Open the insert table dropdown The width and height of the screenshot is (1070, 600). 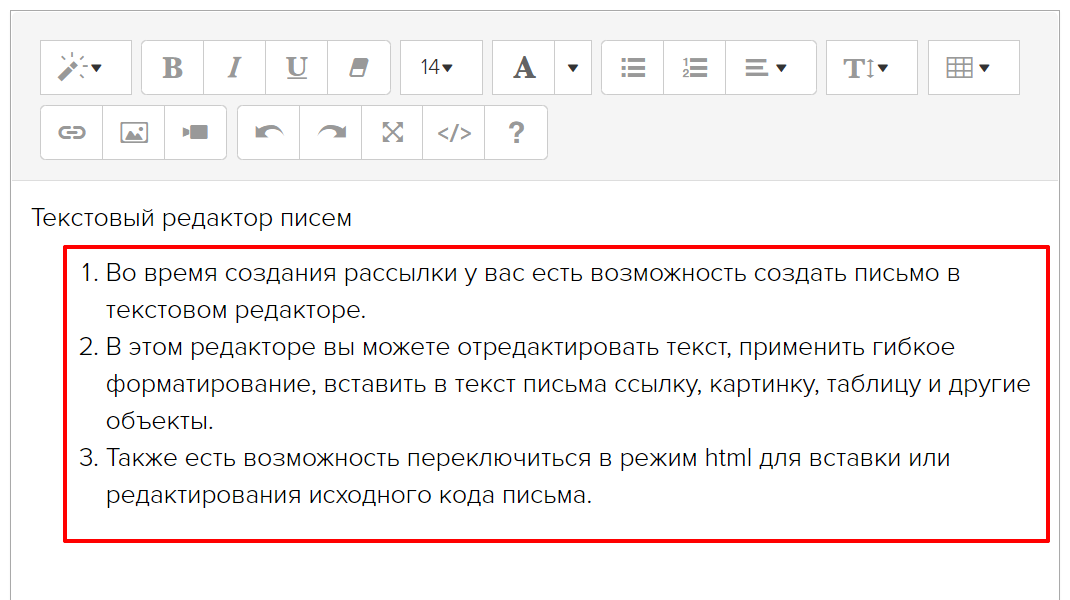pyautogui.click(x=973, y=68)
